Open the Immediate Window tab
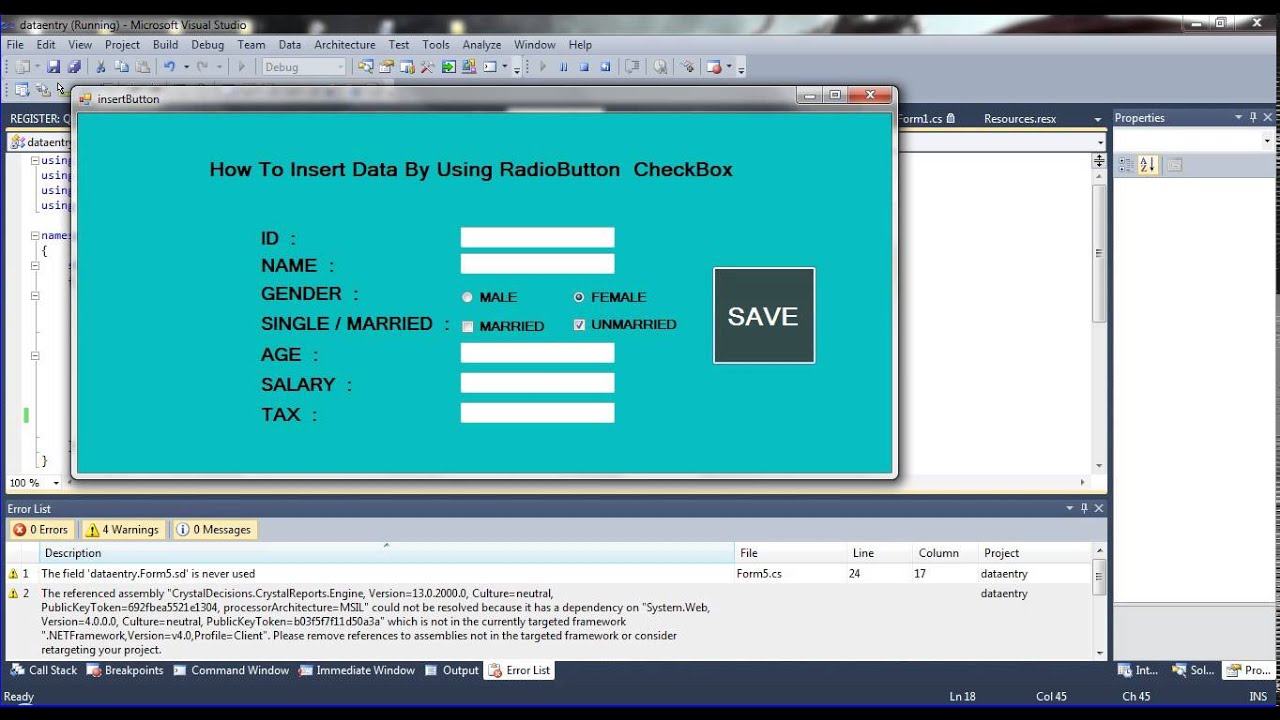Image resolution: width=1280 pixels, height=720 pixels. pos(357,671)
